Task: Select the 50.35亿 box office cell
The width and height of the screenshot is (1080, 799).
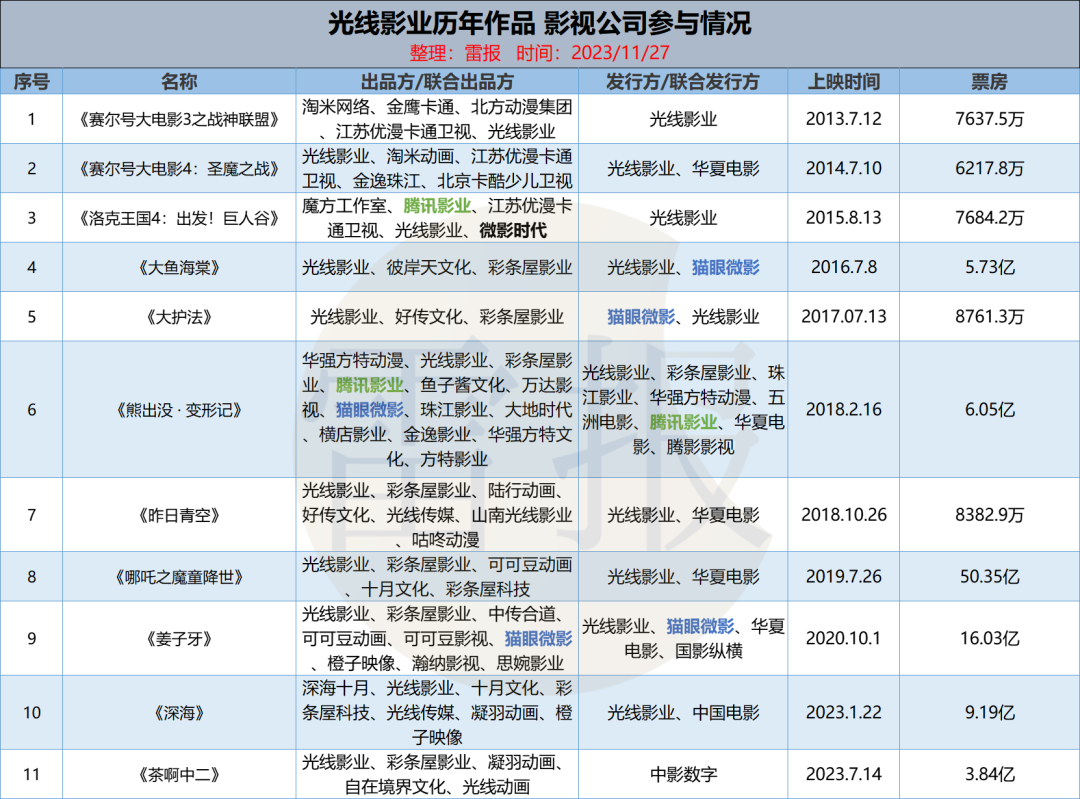Action: coord(989,577)
